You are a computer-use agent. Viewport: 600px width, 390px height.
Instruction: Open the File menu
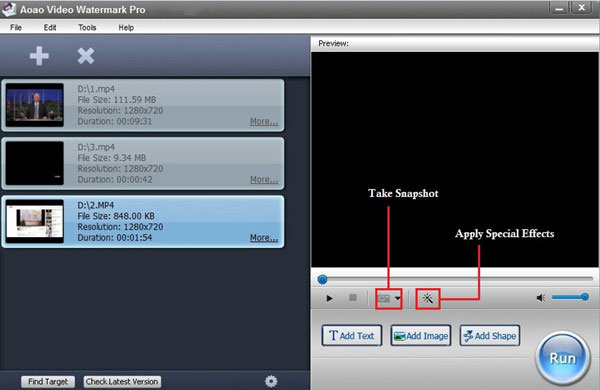point(16,28)
